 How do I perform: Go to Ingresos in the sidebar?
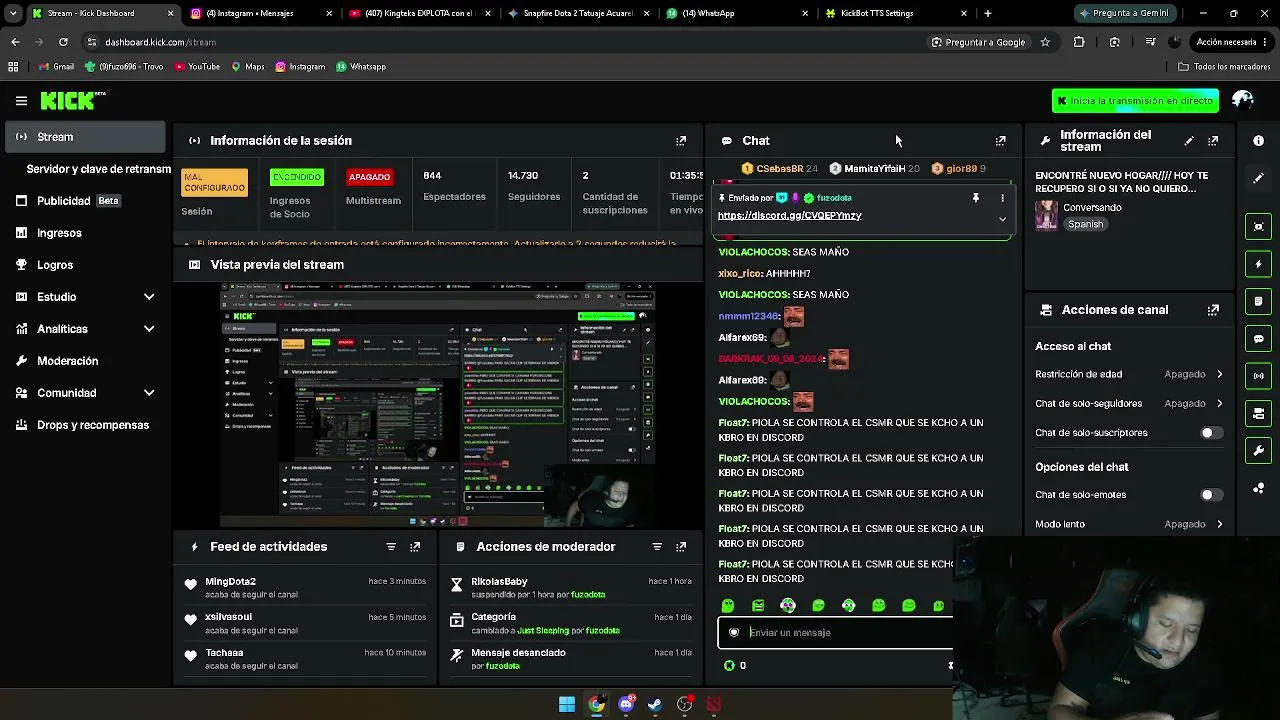85,233
